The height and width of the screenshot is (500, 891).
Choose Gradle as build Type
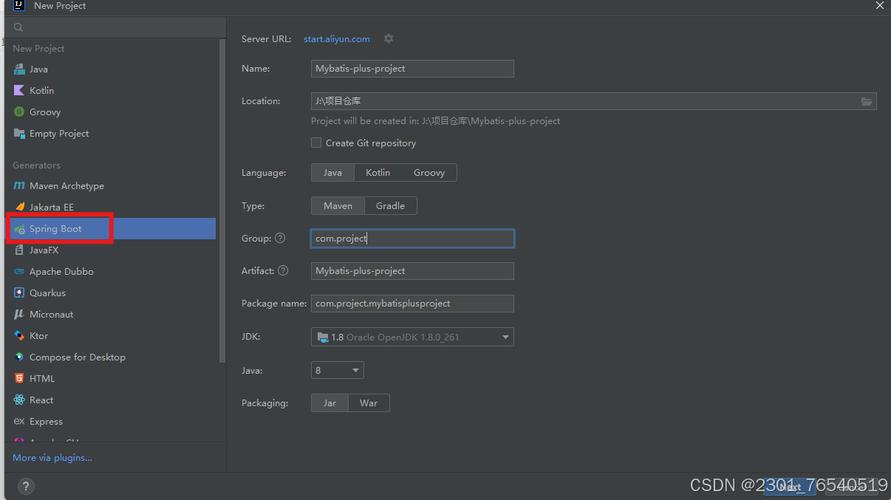click(x=390, y=206)
